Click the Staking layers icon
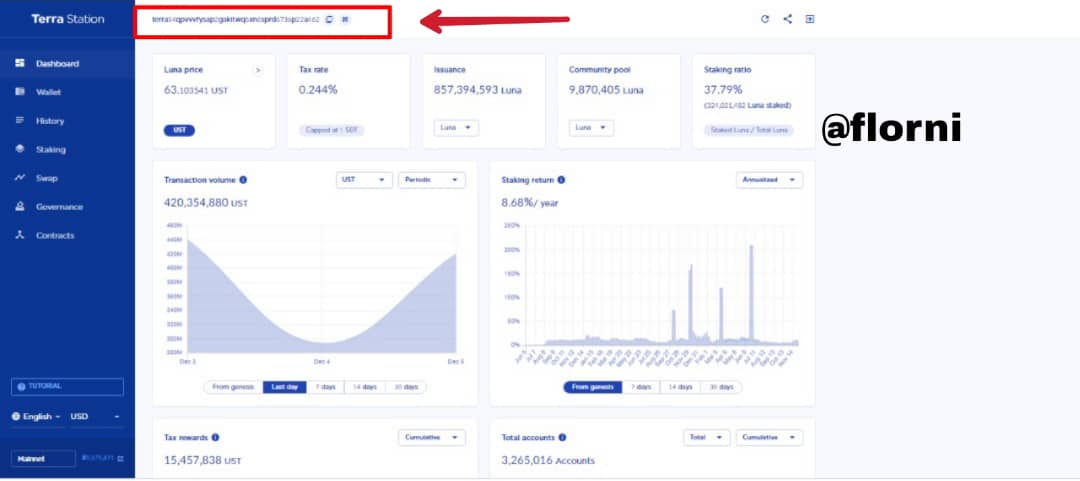Image resolution: width=1080 pixels, height=481 pixels. 20,149
